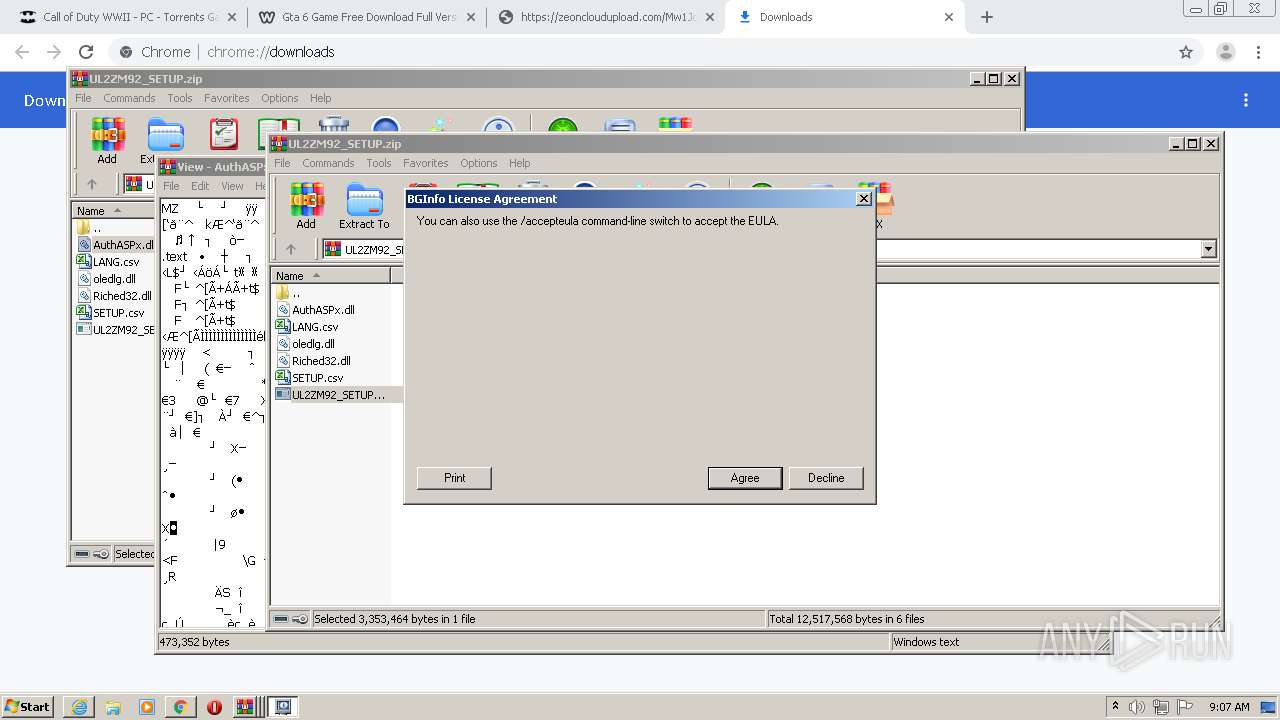Launch Internet Explorer from taskbar
Viewport: 1280px width, 720px height.
pyautogui.click(x=78, y=707)
